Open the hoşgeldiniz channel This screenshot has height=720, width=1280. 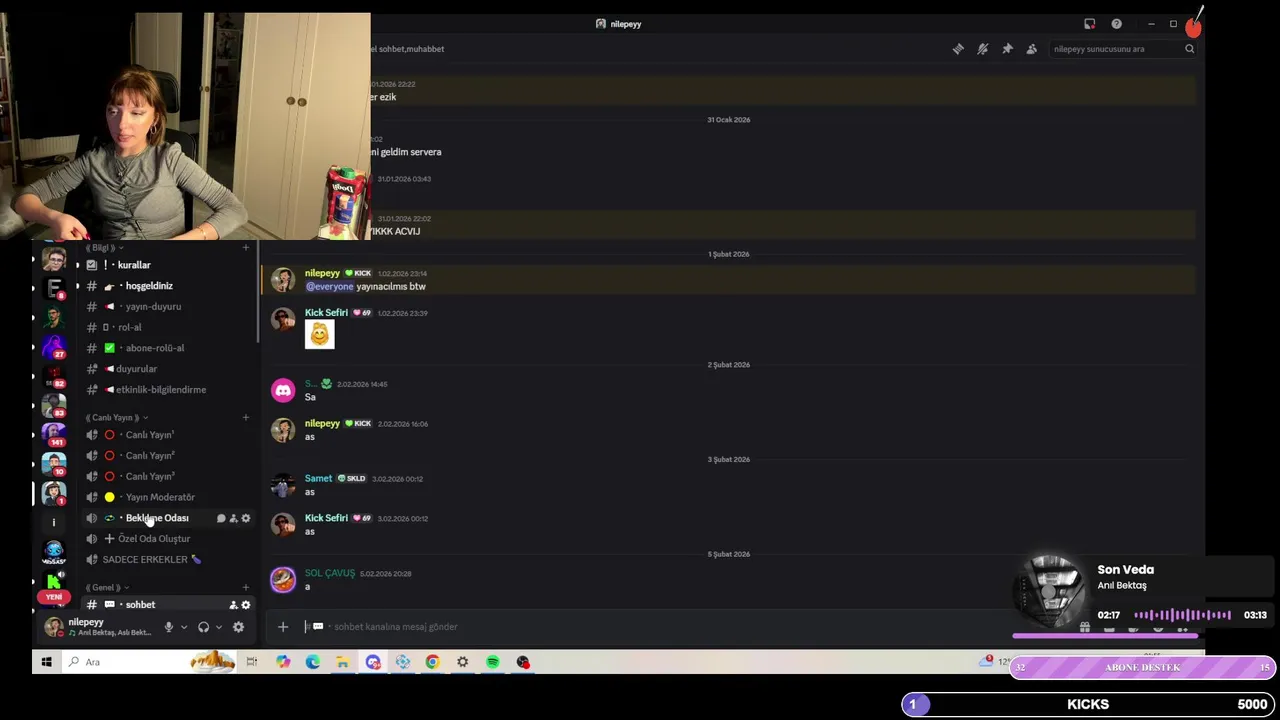click(x=168, y=286)
